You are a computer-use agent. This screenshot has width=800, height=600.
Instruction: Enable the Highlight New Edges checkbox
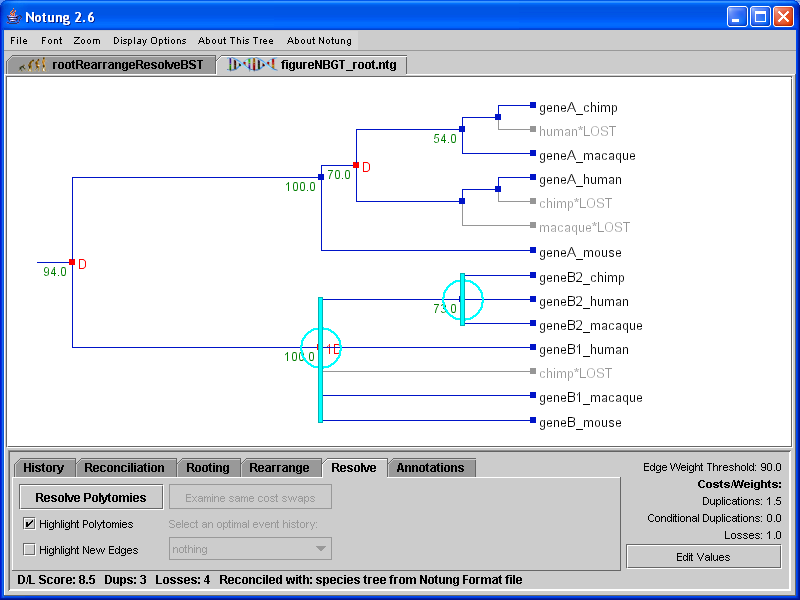(29, 549)
